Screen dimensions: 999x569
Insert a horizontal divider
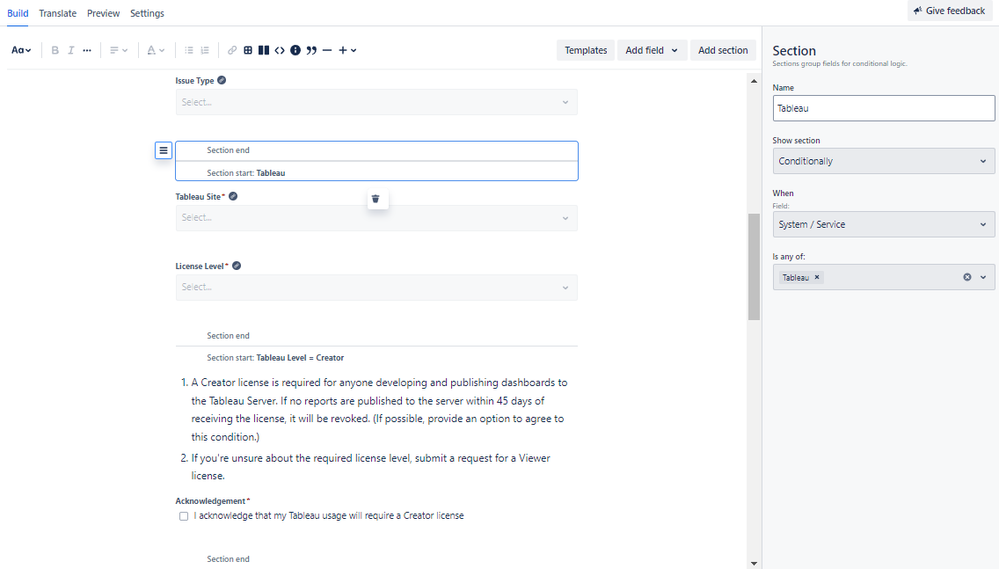327,50
